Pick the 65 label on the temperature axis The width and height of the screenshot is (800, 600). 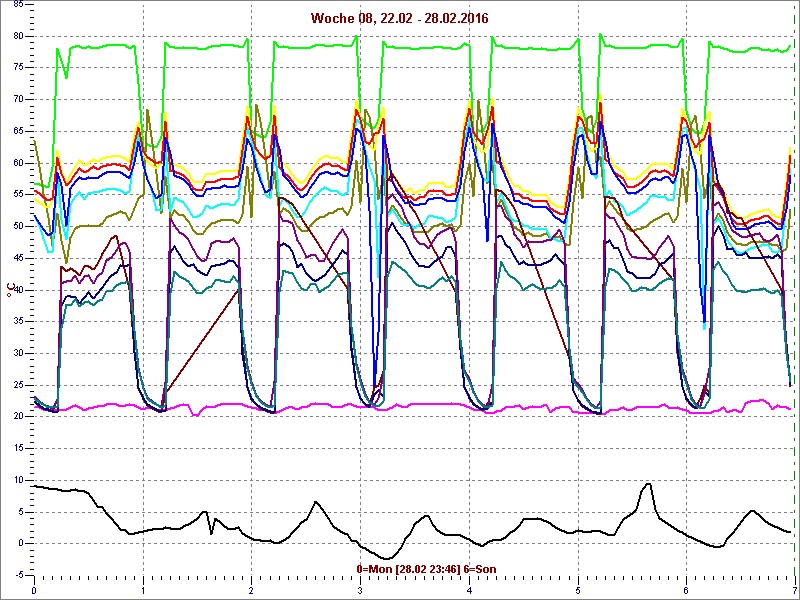point(18,131)
